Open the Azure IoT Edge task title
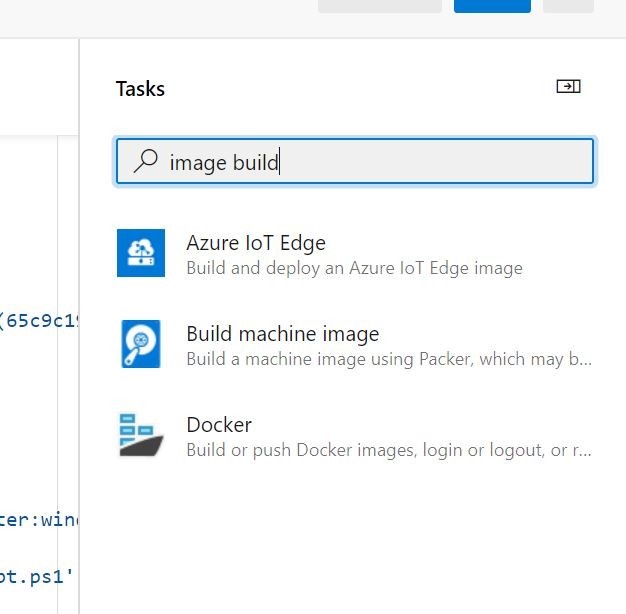The height and width of the screenshot is (614, 626). click(256, 242)
